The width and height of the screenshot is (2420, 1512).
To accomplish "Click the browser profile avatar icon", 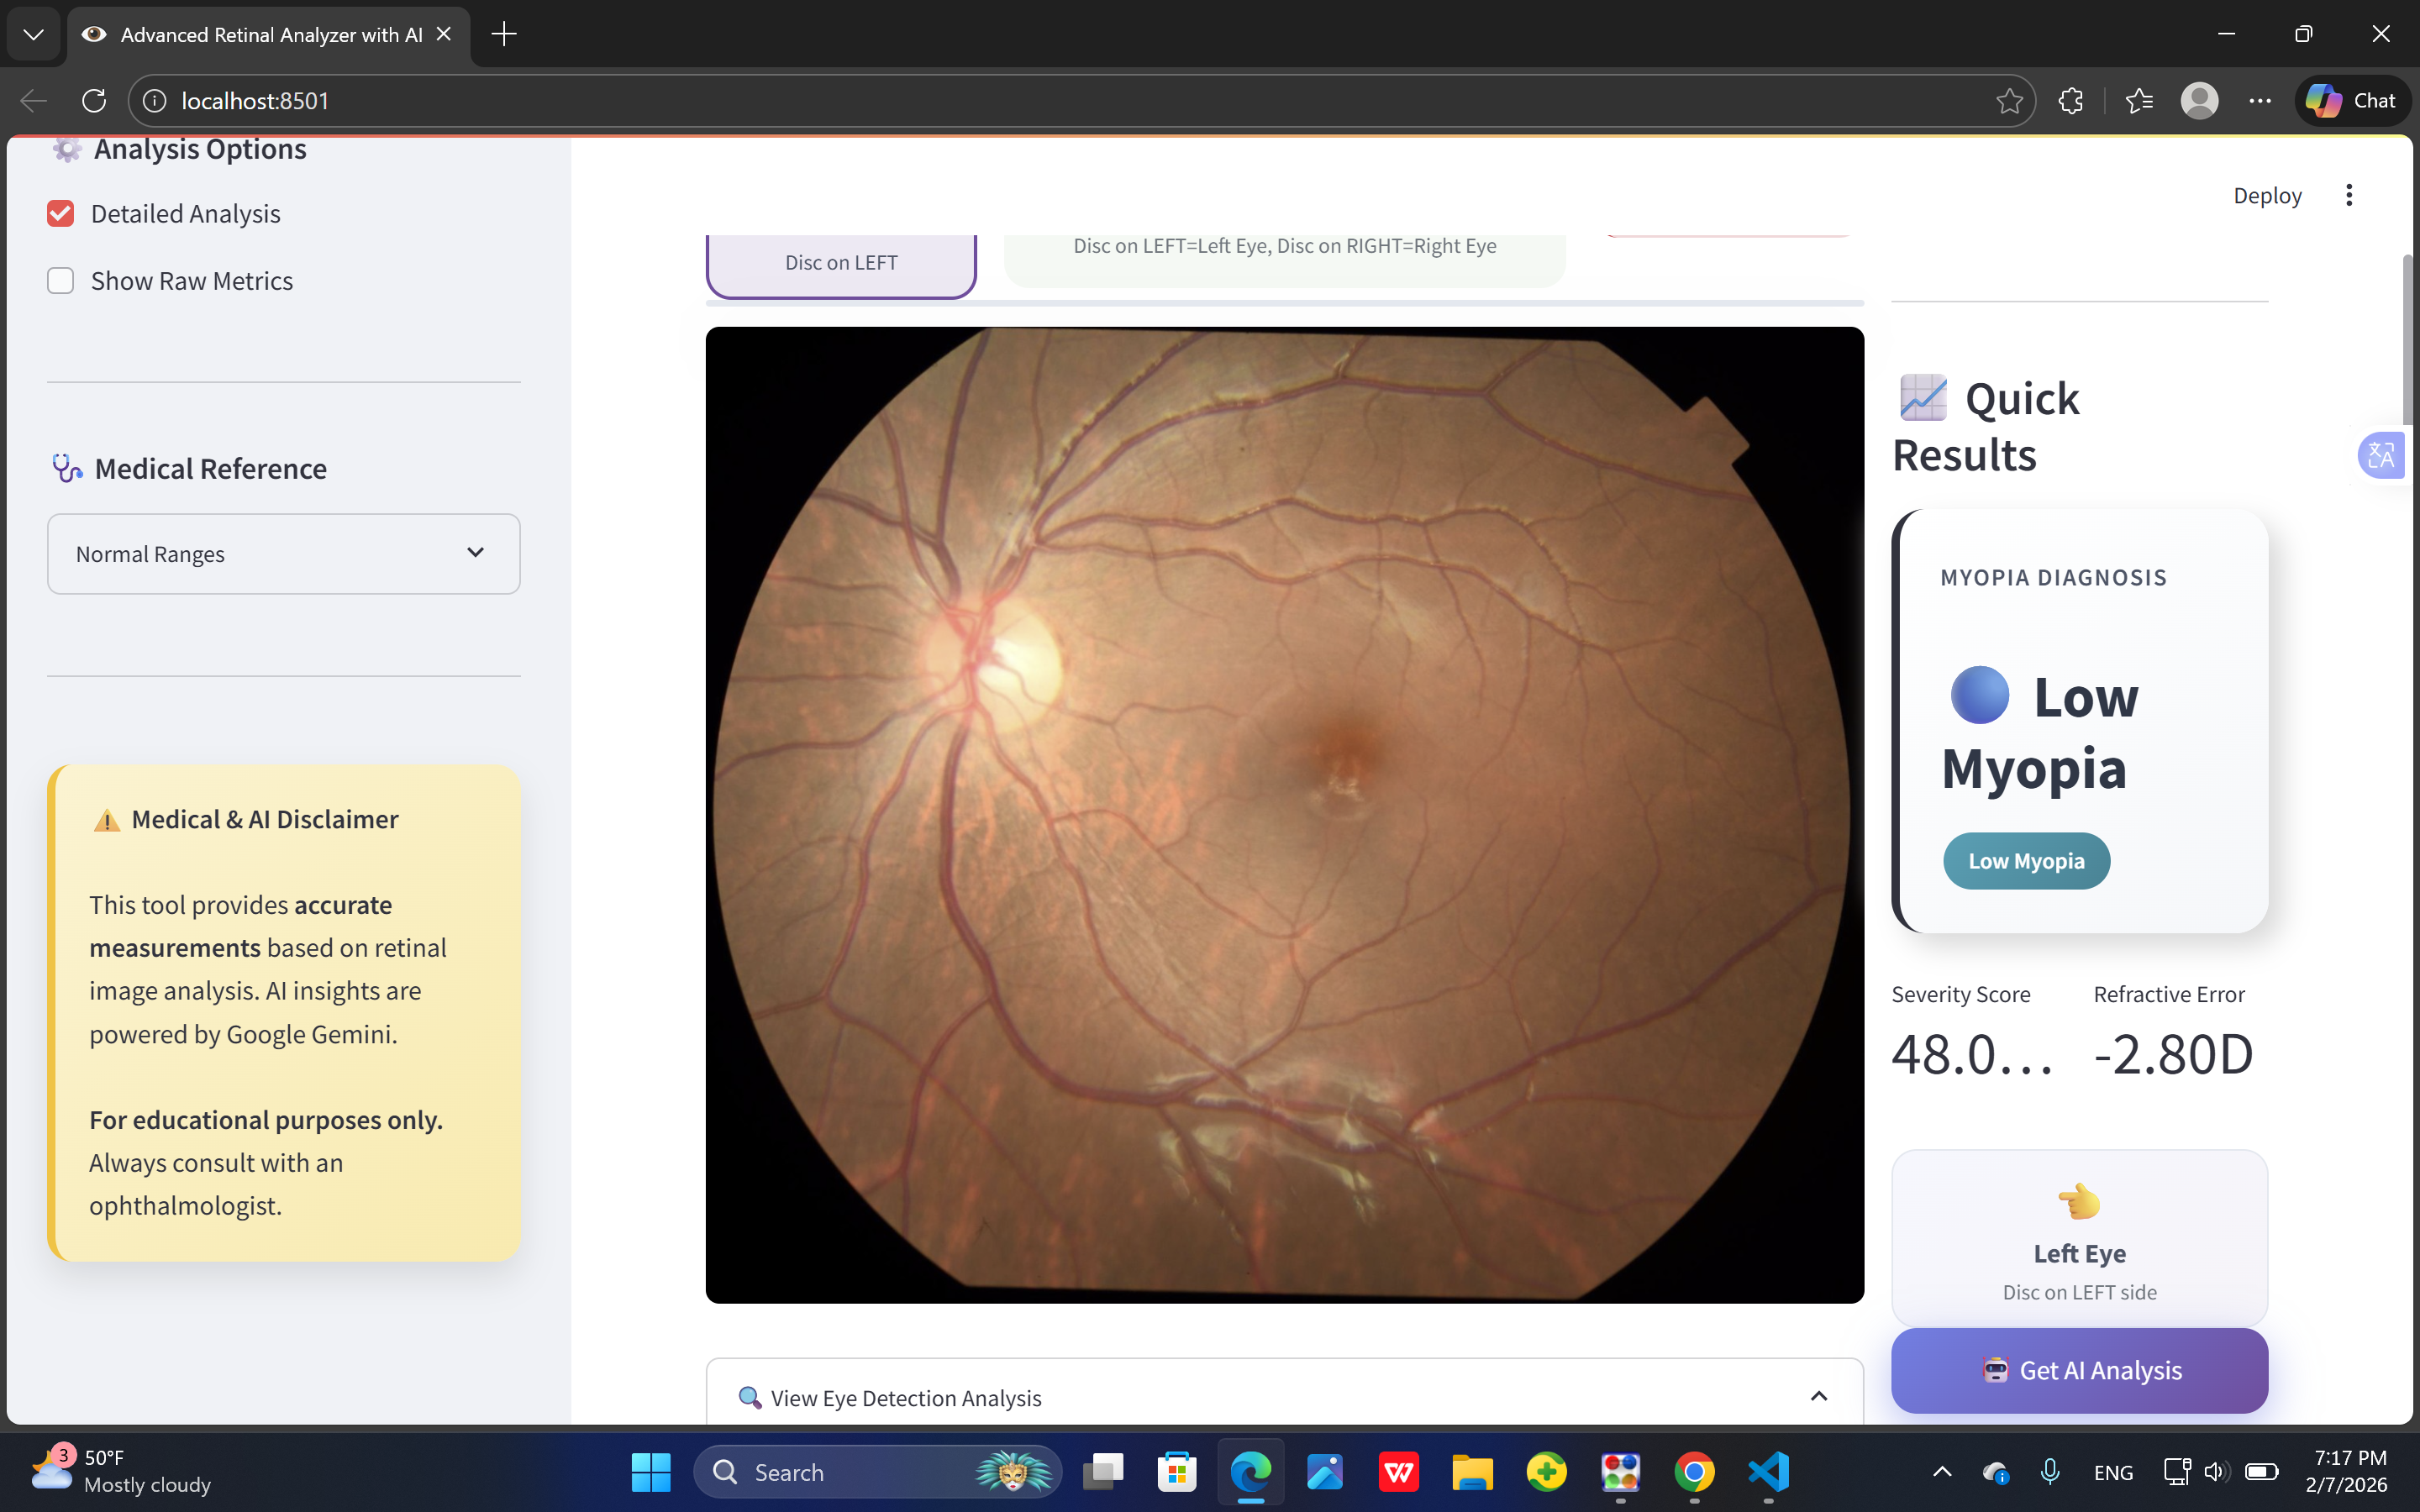I will 2199,101.
